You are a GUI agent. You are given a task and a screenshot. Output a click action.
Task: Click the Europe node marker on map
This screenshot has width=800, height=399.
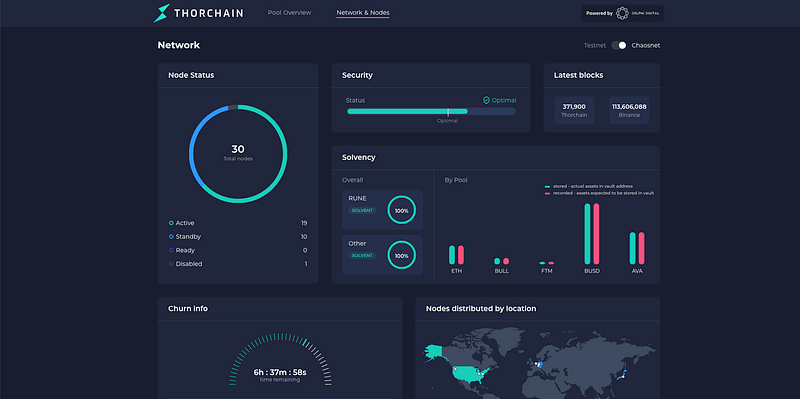point(539,364)
